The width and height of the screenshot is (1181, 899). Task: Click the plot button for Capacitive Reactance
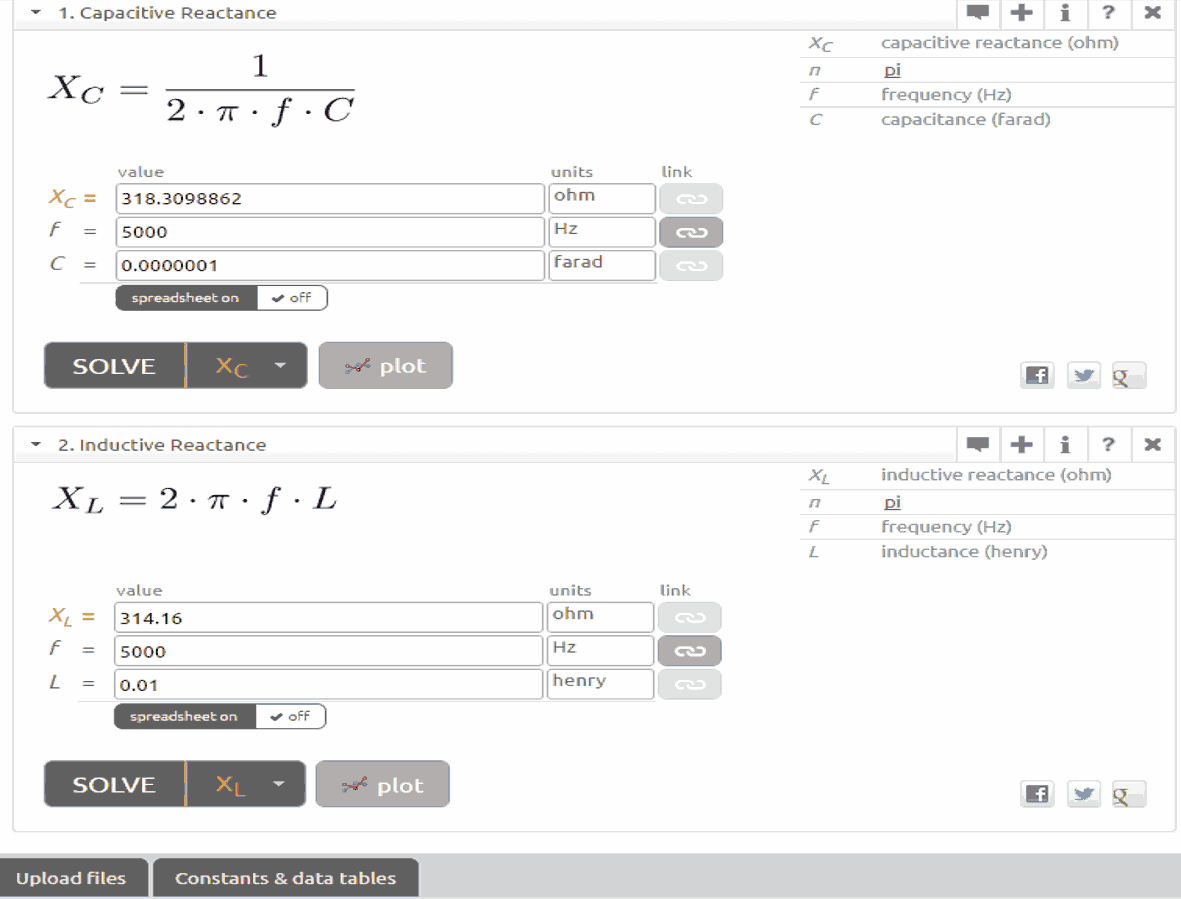pos(385,366)
